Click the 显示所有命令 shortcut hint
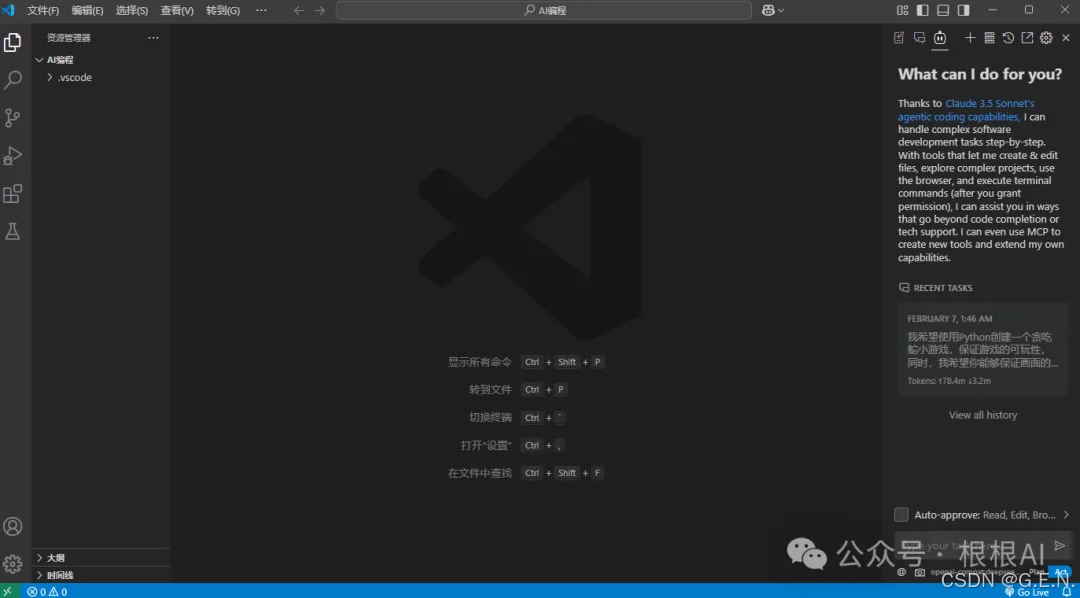 pos(480,362)
